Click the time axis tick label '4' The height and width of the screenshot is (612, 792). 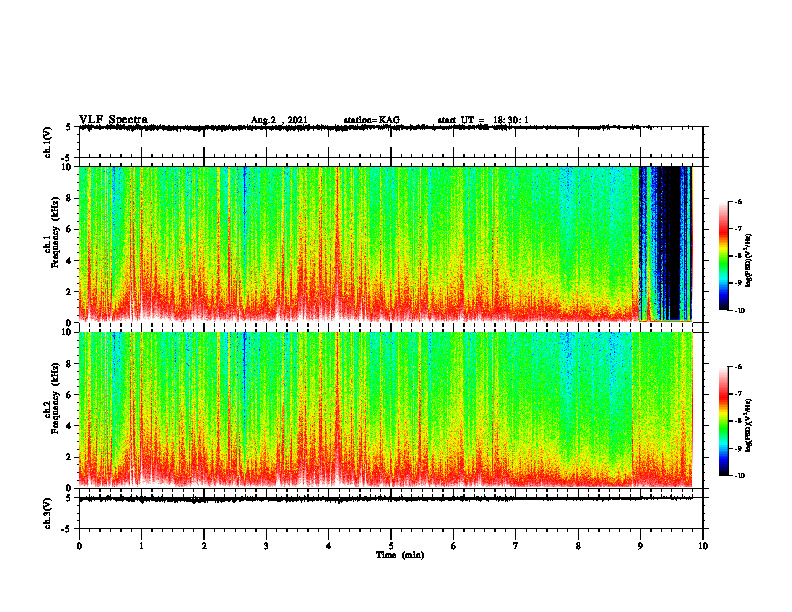pos(329,546)
